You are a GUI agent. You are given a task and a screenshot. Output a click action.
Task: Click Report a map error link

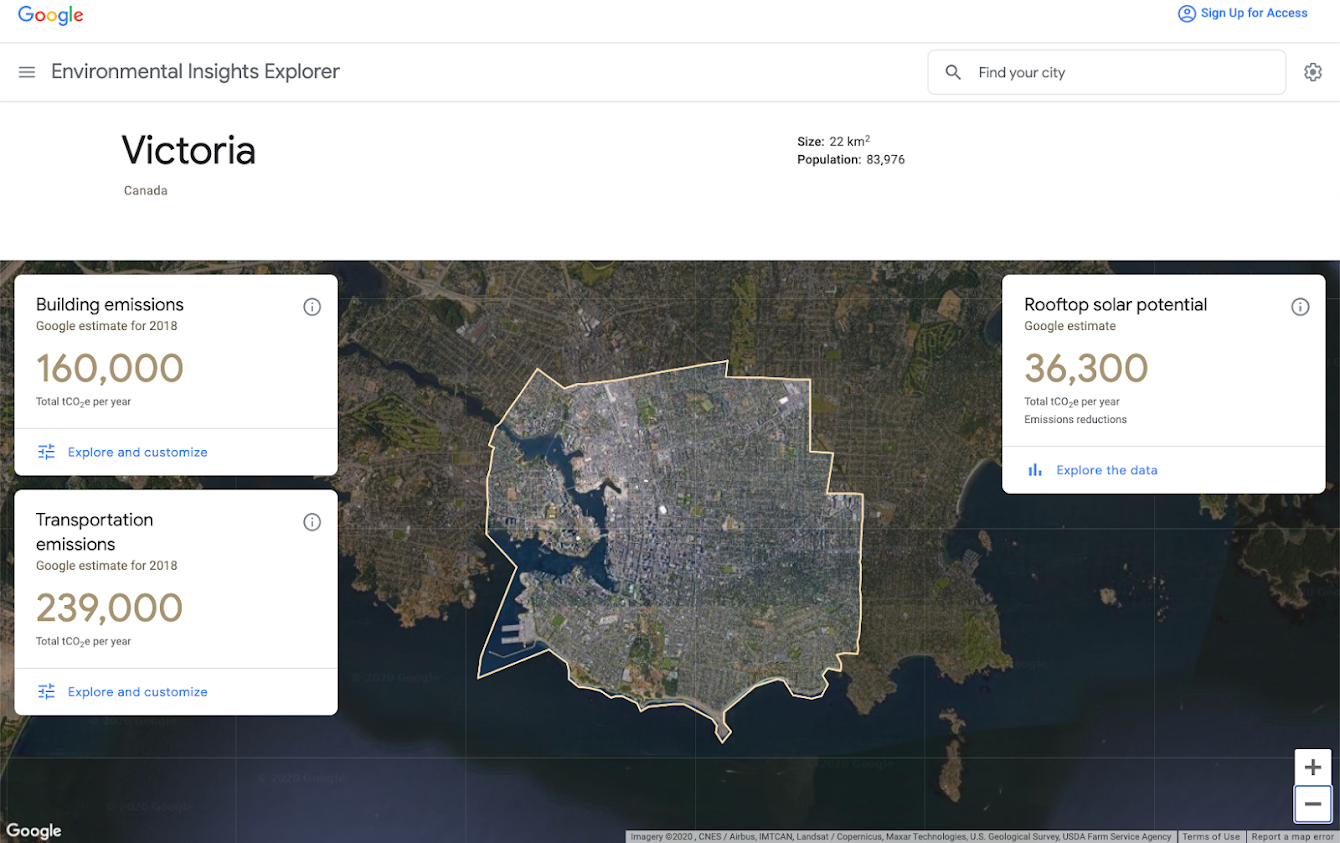(1293, 837)
